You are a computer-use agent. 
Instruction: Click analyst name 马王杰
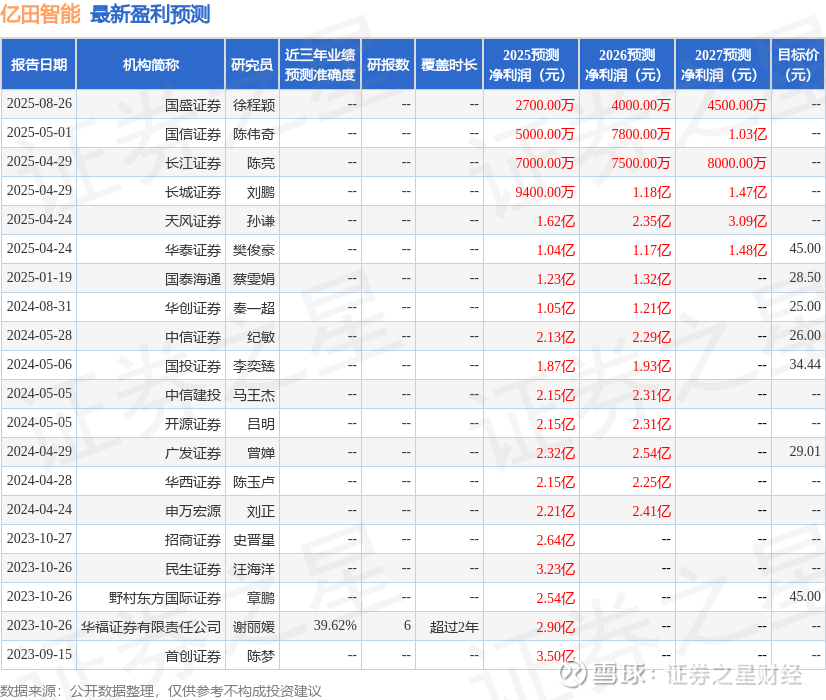(254, 395)
